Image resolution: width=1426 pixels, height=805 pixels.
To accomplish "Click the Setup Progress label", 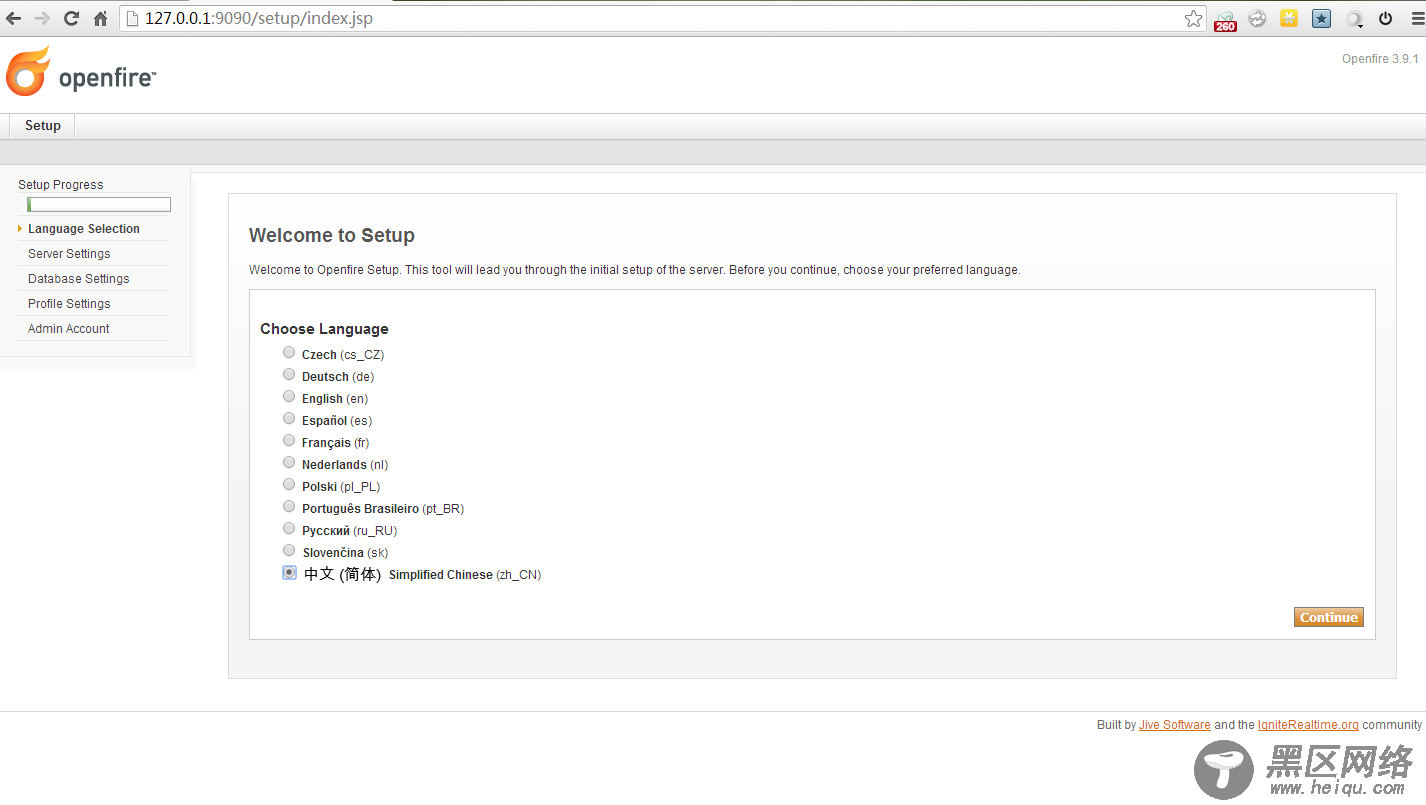I will [61, 185].
